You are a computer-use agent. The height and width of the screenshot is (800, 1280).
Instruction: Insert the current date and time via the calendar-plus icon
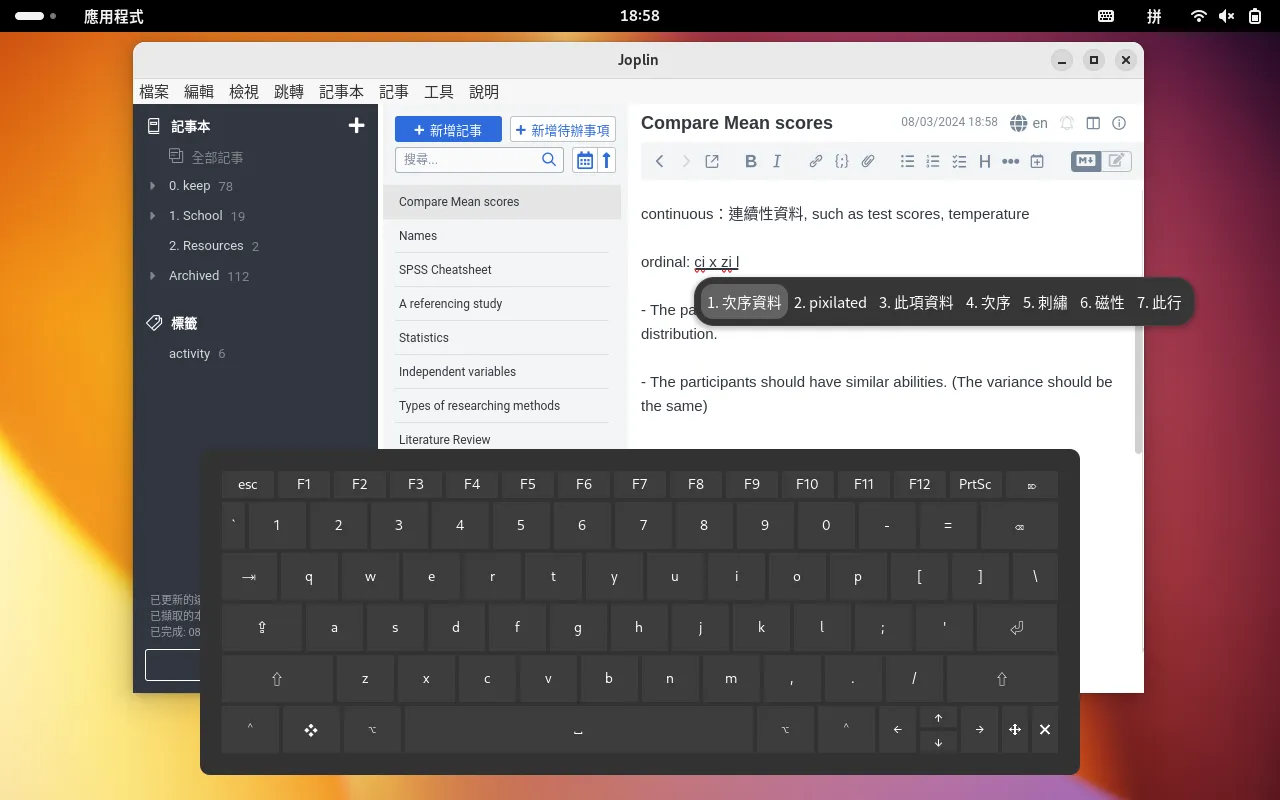pyautogui.click(x=1037, y=161)
